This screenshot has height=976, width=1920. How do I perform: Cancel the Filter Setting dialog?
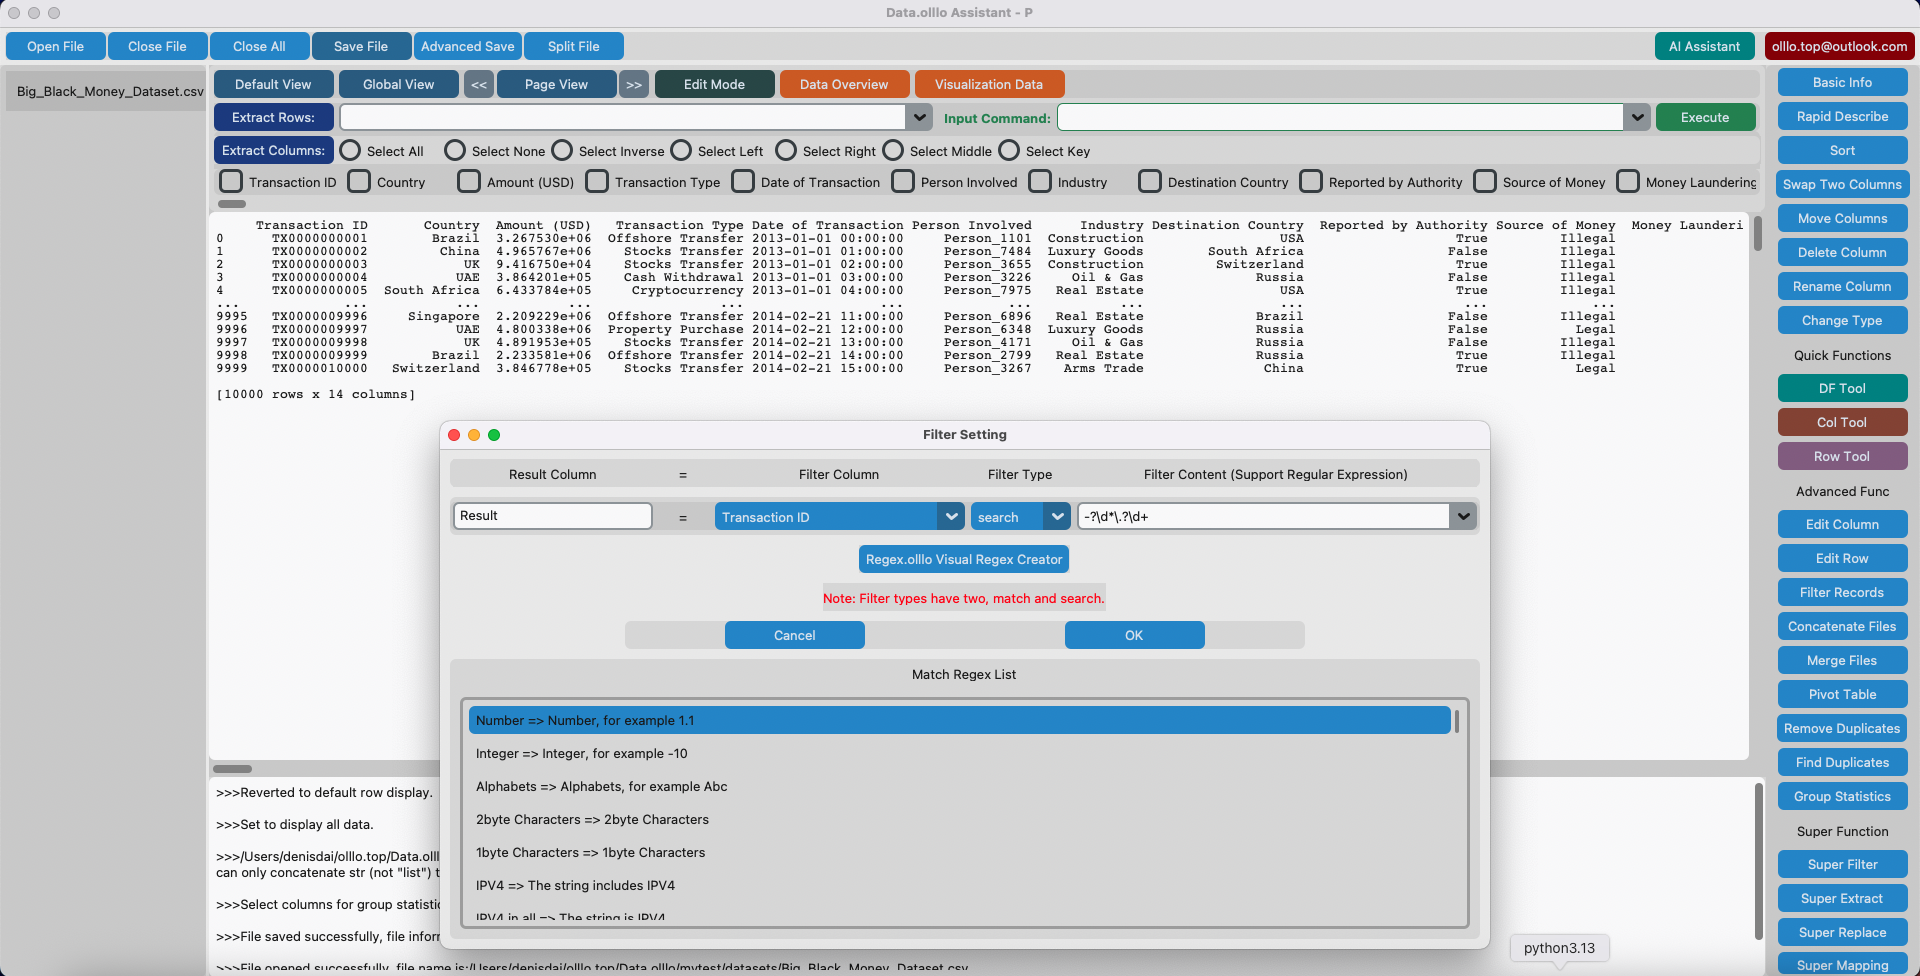[x=794, y=635]
